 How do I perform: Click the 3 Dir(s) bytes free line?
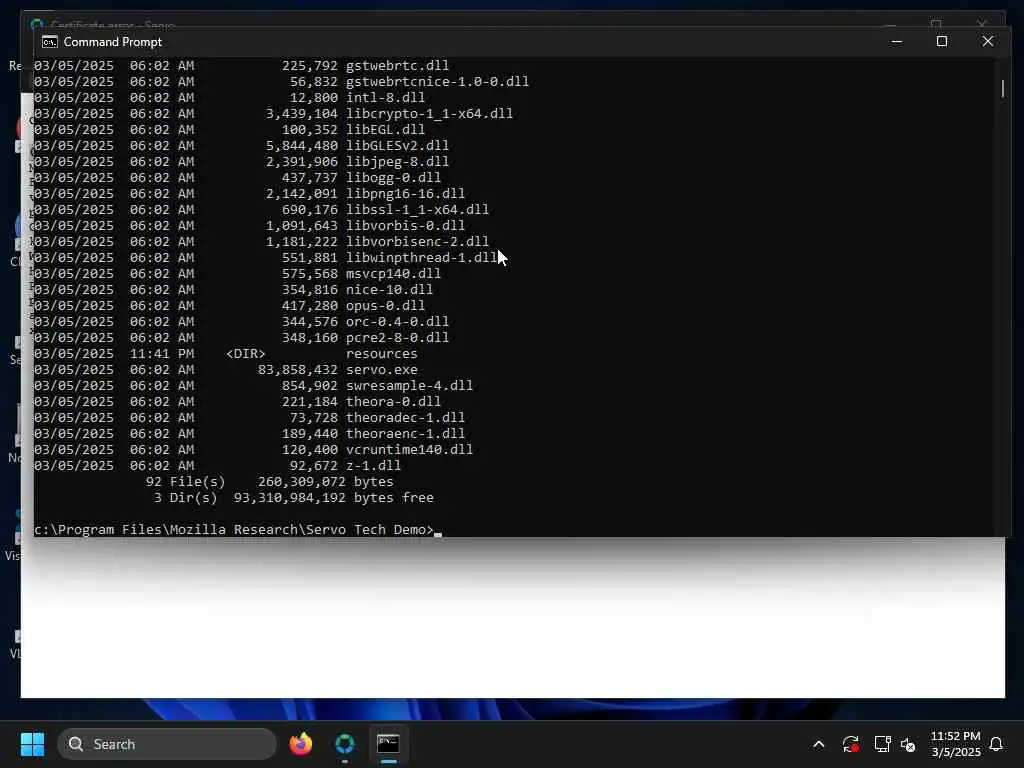point(294,498)
